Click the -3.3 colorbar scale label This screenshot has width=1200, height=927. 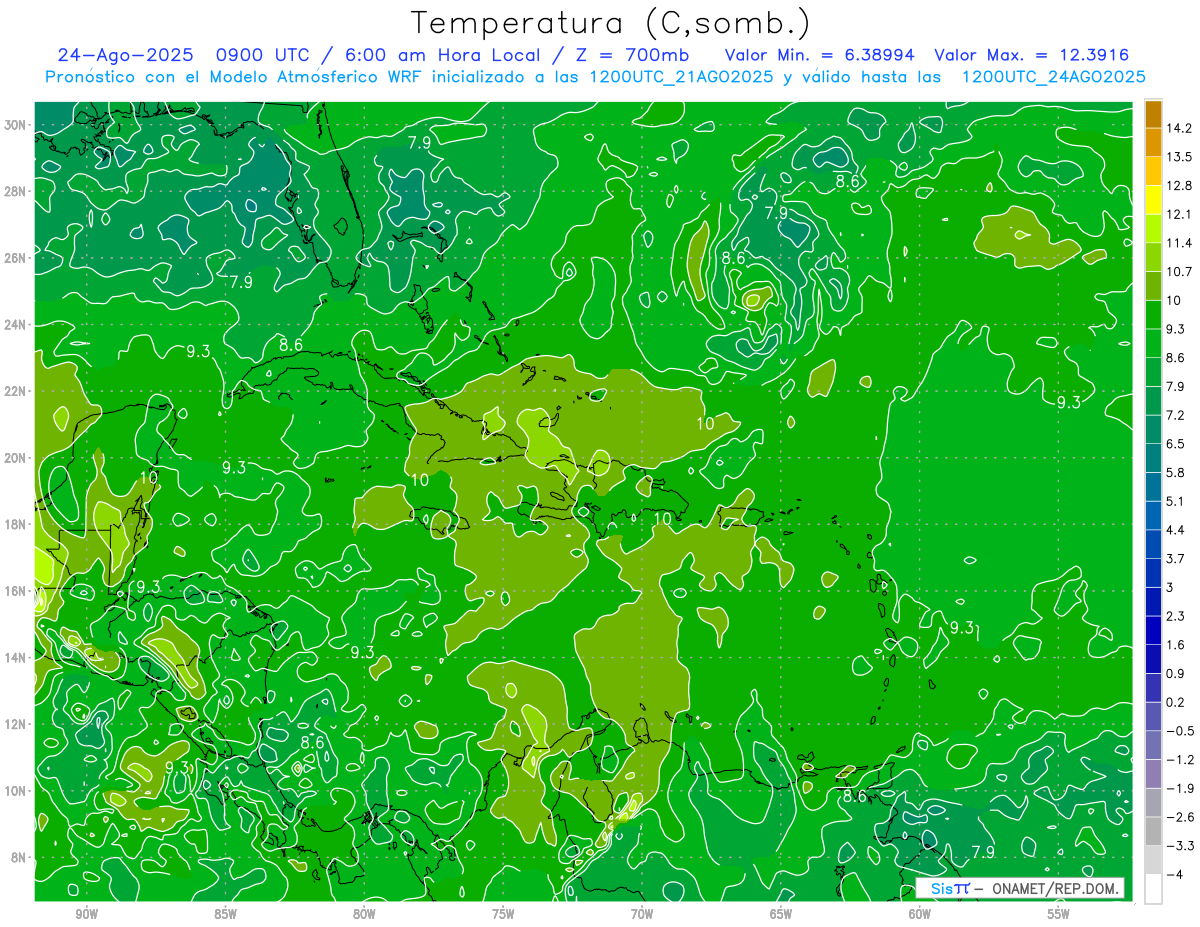point(1181,846)
